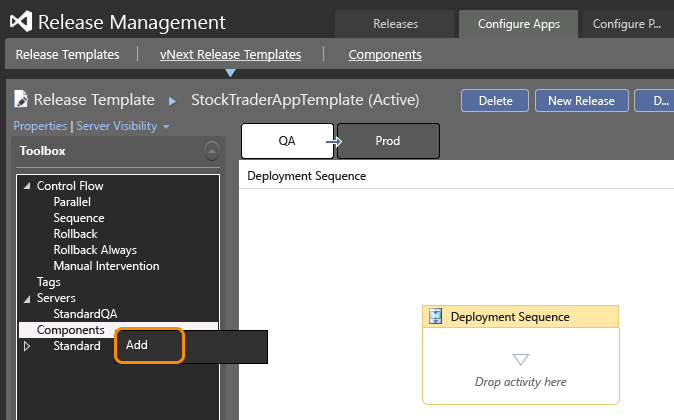Open the Components link in subnavigation
This screenshot has height=420, width=674.
click(385, 55)
